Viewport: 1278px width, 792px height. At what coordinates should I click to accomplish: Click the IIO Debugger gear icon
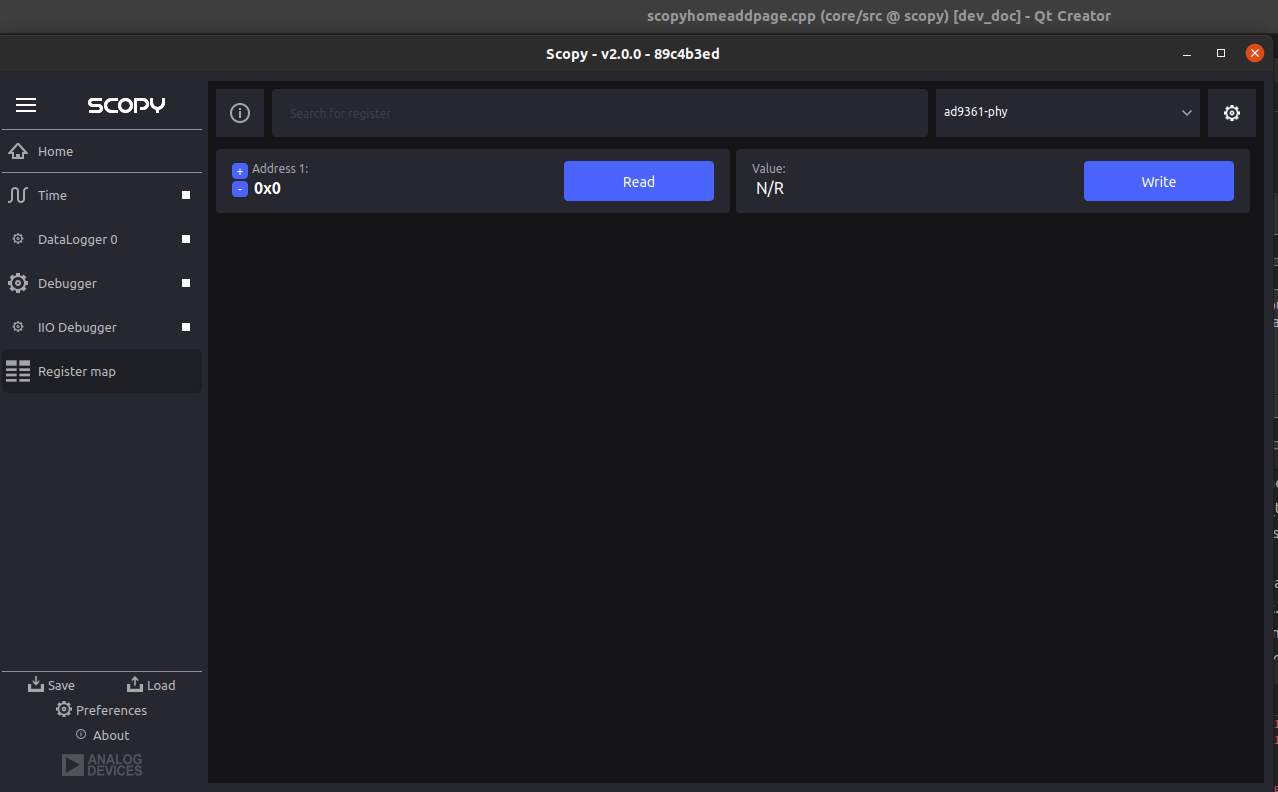click(x=17, y=327)
